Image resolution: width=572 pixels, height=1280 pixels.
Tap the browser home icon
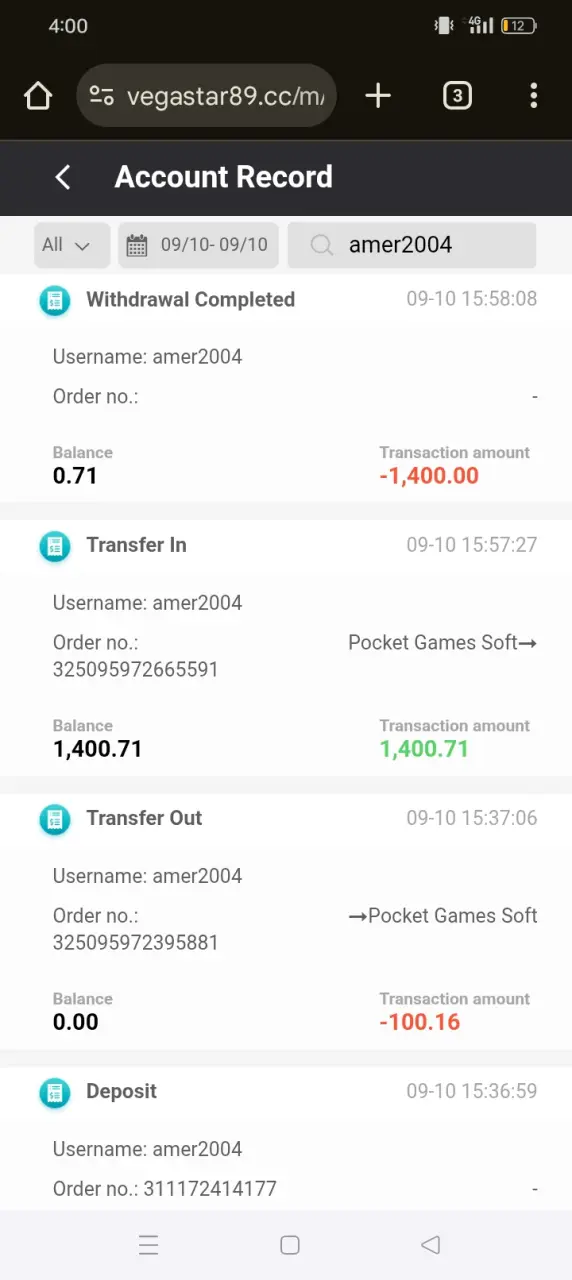tap(38, 96)
